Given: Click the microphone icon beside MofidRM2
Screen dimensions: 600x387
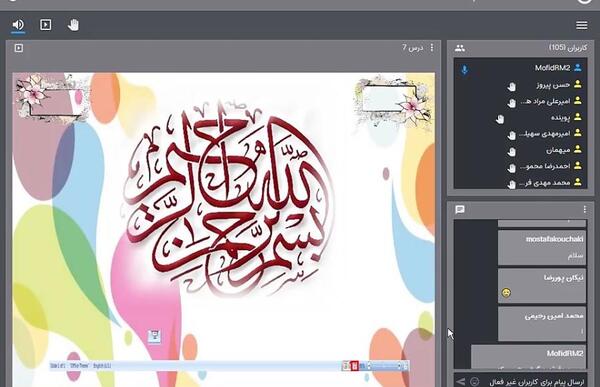Looking at the screenshot, I should 465,70.
